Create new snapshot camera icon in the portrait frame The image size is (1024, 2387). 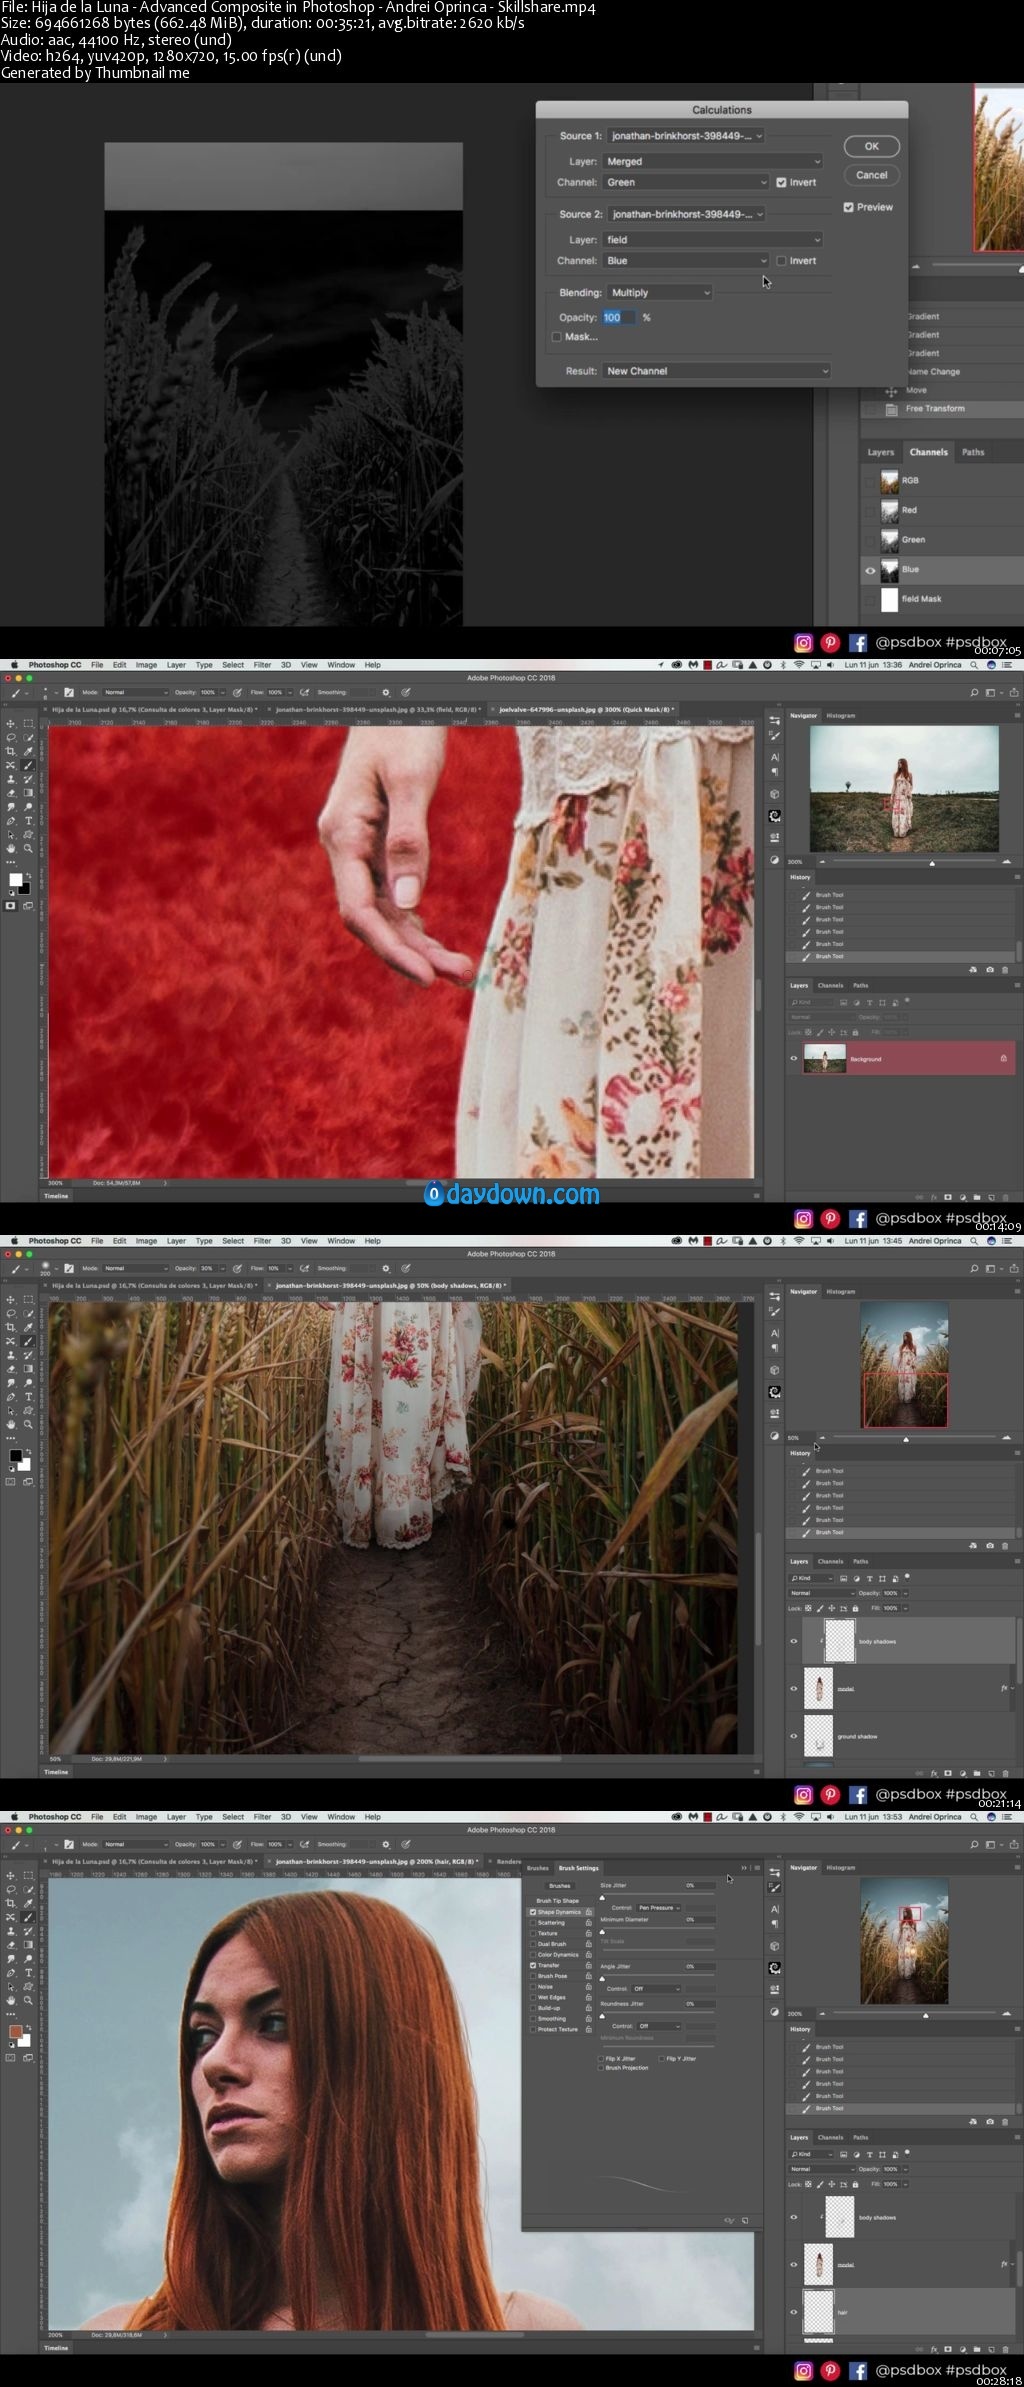click(990, 2121)
